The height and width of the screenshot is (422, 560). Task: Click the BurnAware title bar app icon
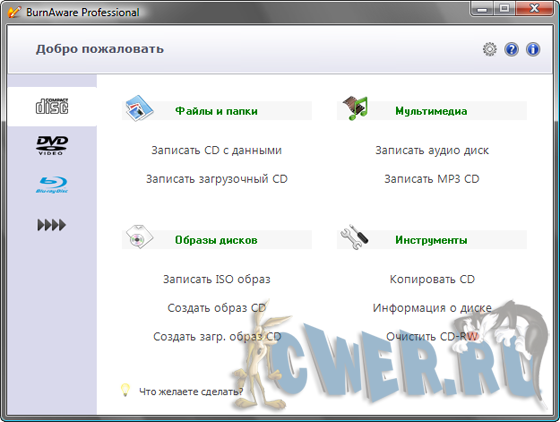click(x=14, y=12)
